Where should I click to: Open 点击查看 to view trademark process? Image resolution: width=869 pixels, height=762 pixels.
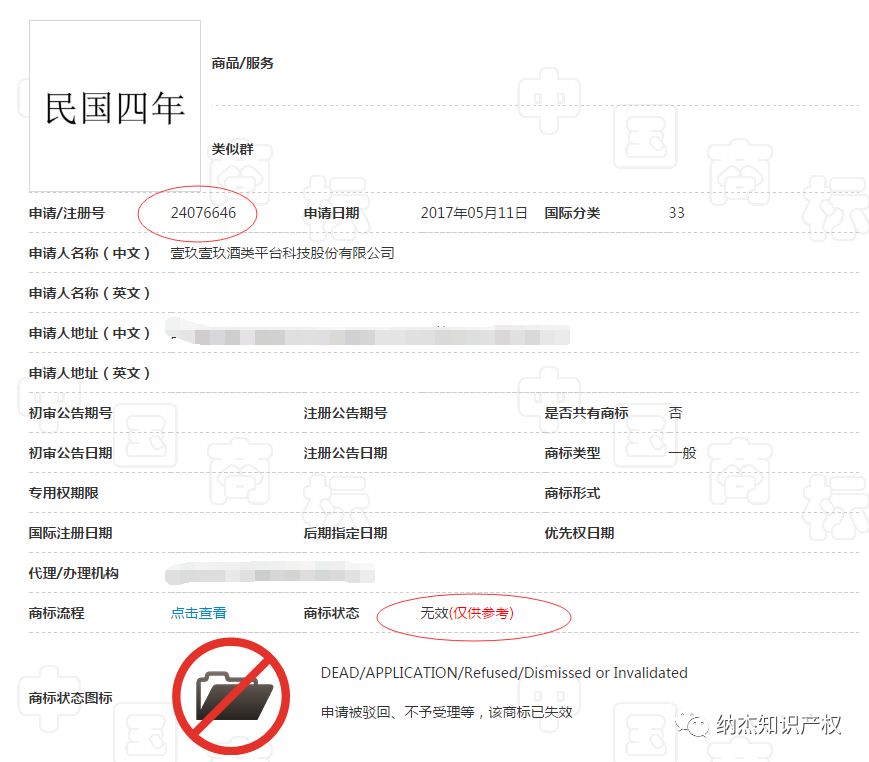click(197, 613)
